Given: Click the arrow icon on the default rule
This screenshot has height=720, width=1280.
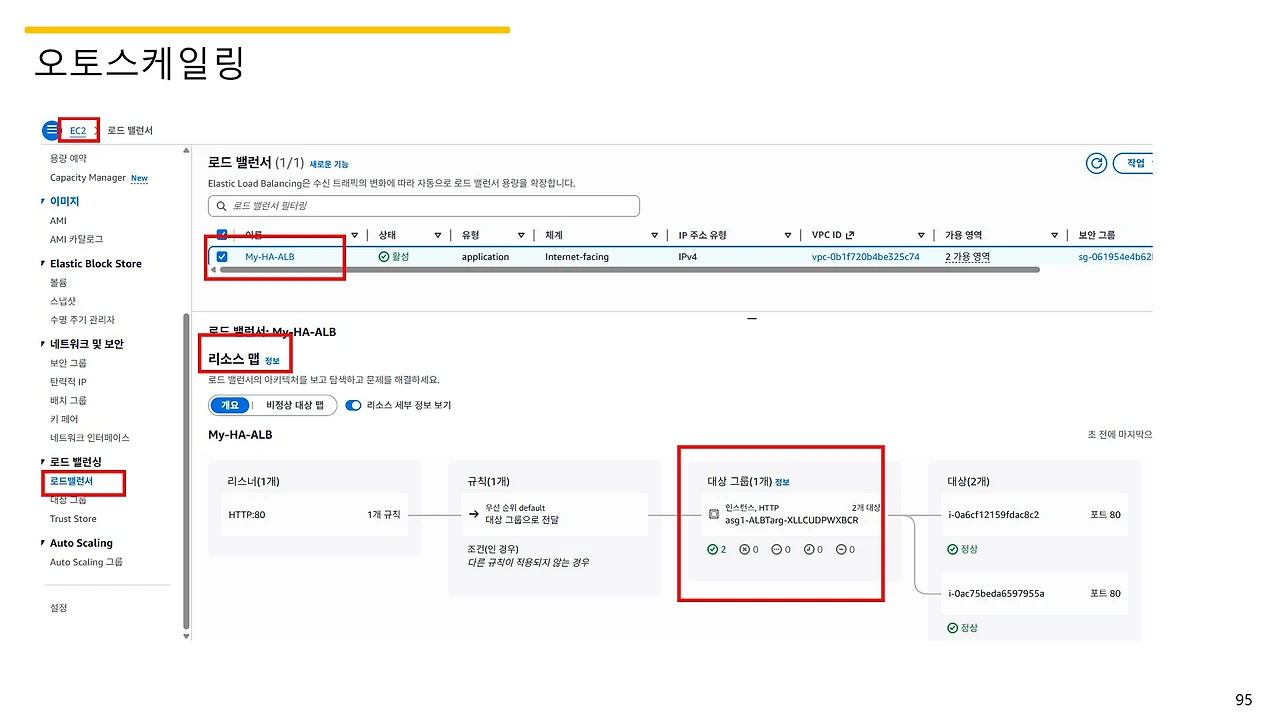Looking at the screenshot, I should pos(473,514).
